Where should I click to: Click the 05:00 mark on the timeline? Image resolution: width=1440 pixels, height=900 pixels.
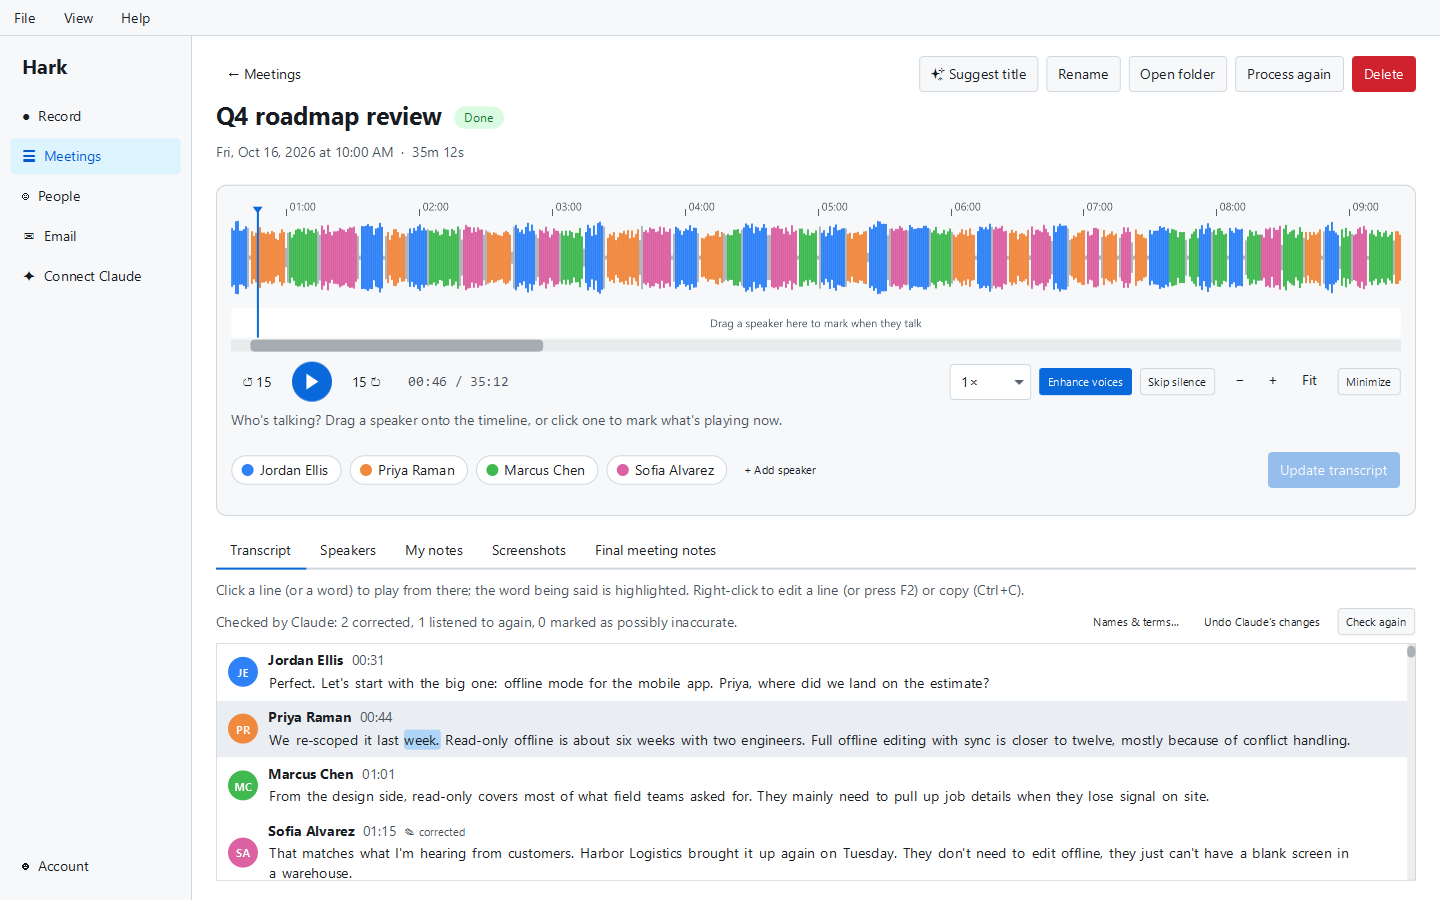pos(834,207)
